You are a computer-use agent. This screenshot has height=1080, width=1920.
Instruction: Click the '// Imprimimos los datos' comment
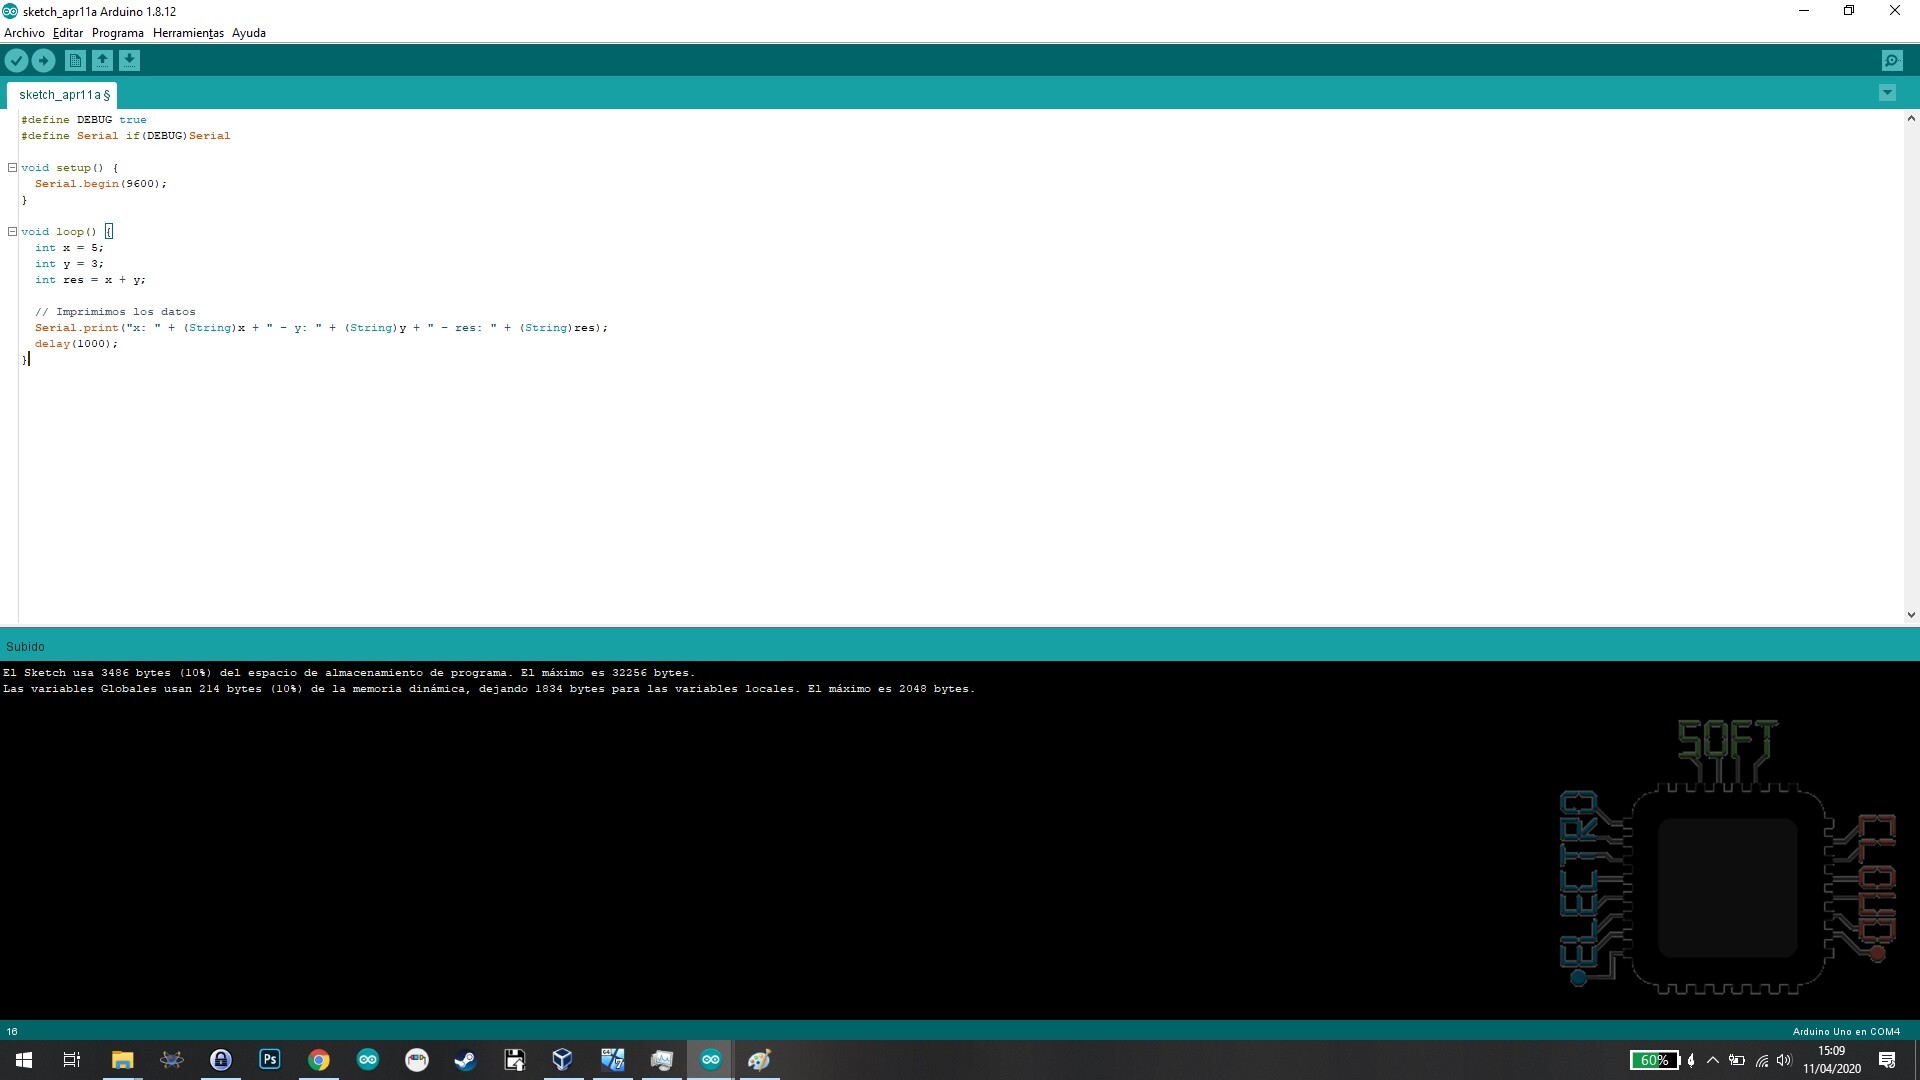pos(115,312)
